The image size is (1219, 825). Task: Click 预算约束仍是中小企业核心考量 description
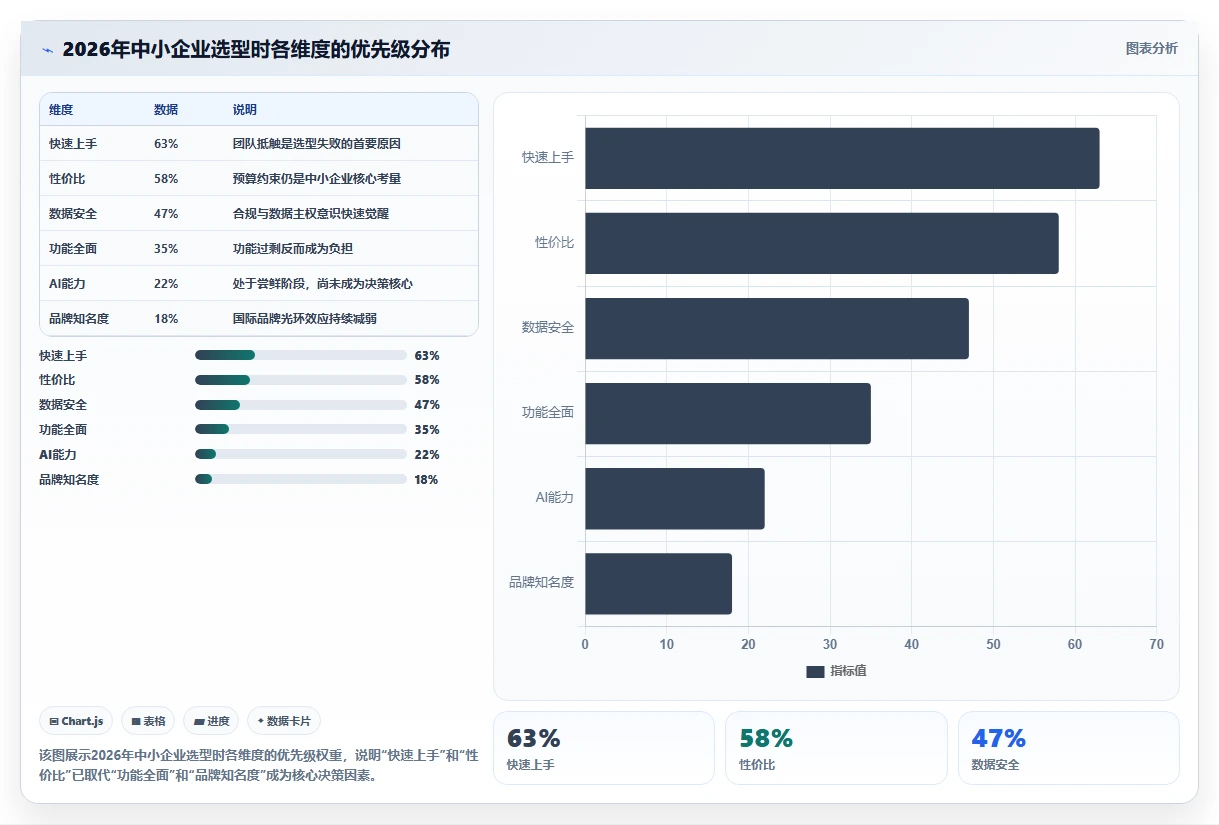(x=317, y=179)
